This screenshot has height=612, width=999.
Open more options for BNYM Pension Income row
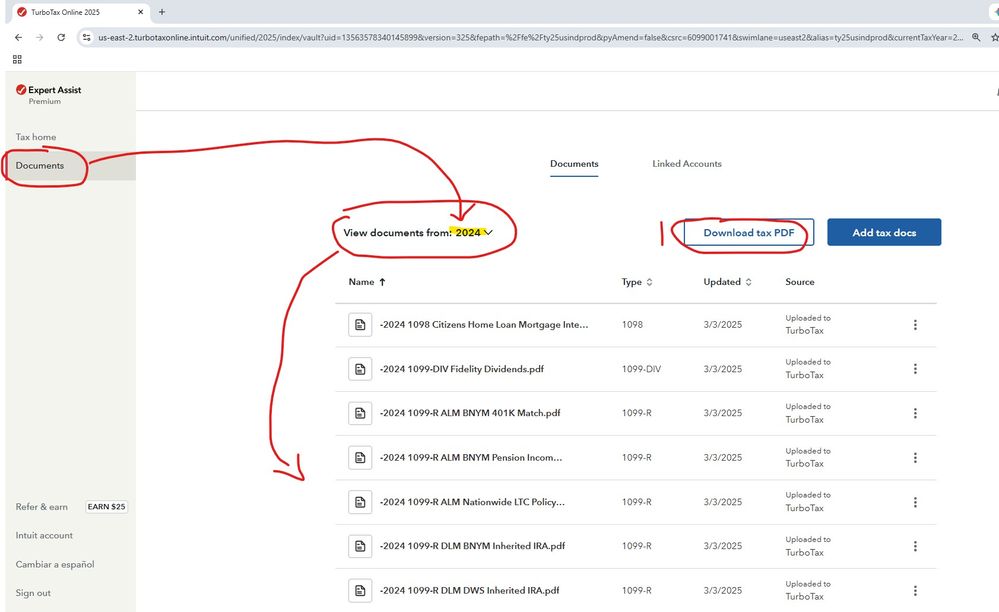pos(915,458)
